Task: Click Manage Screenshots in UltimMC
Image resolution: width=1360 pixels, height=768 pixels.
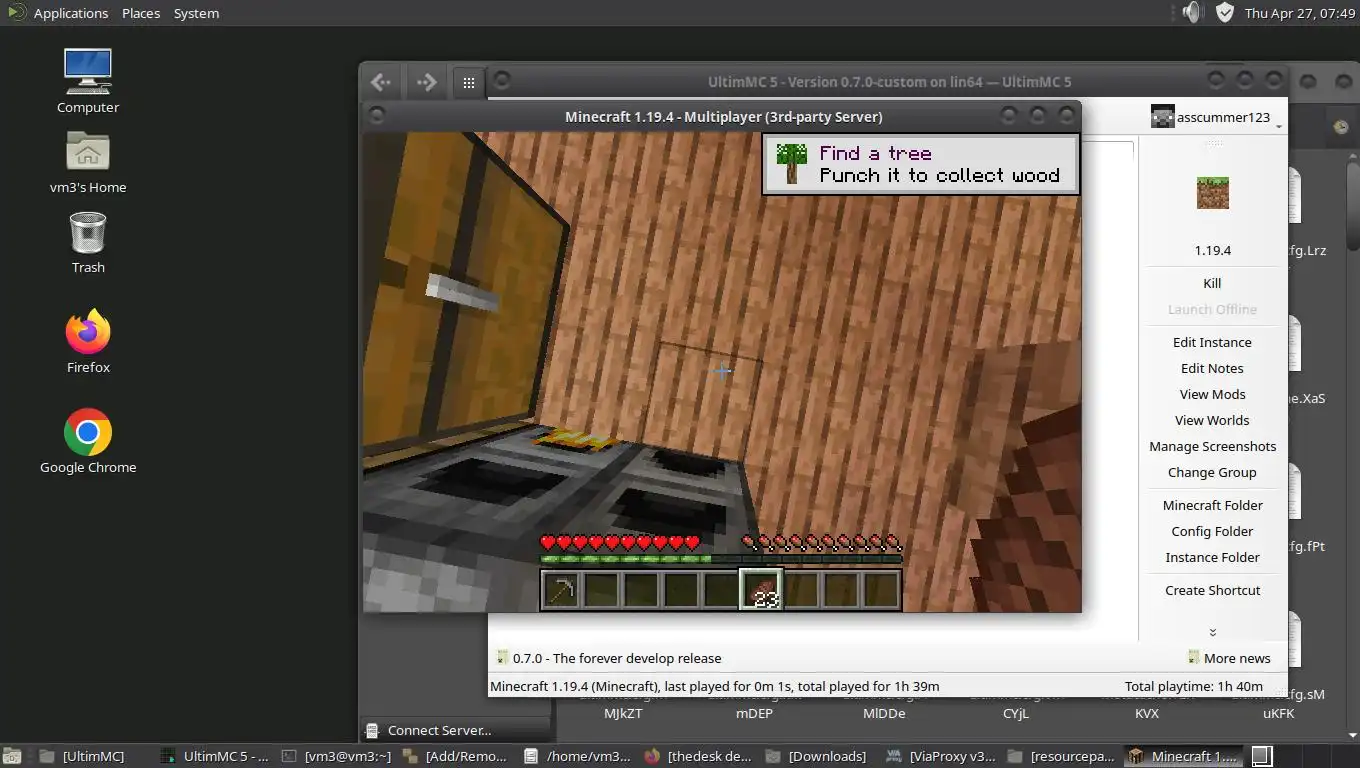Action: click(x=1212, y=446)
